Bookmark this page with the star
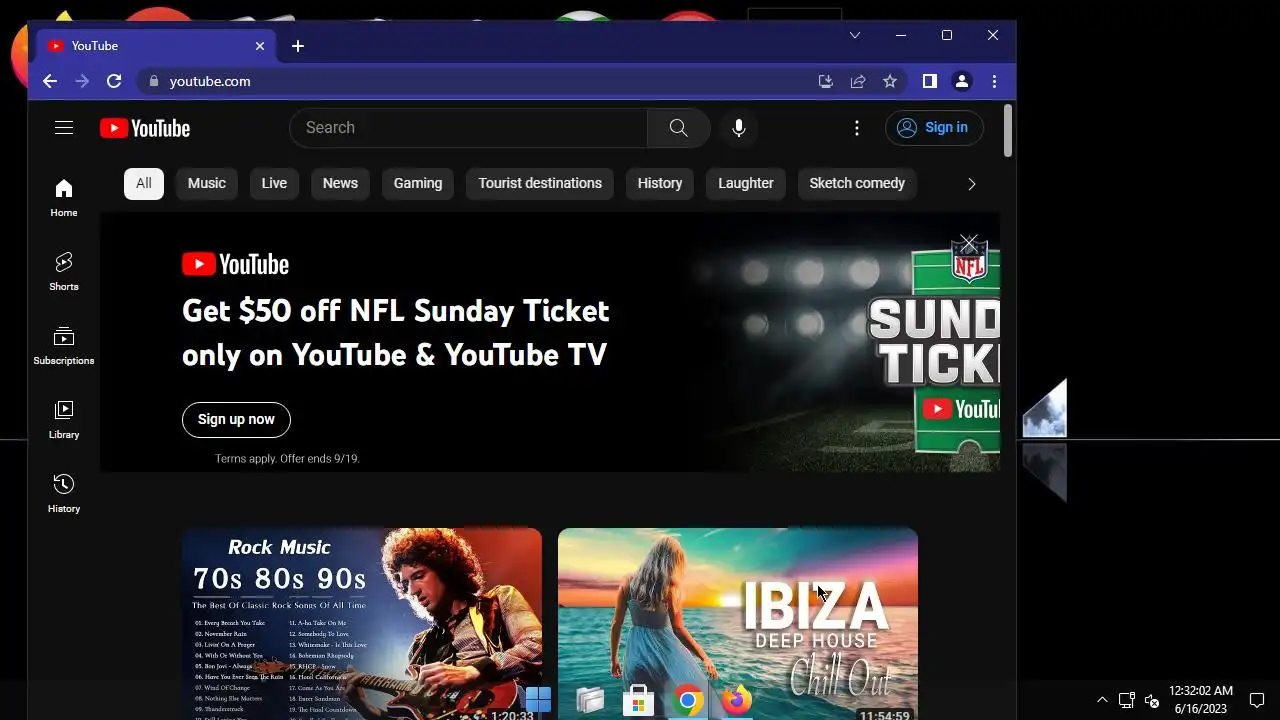The width and height of the screenshot is (1280, 720). coord(890,81)
